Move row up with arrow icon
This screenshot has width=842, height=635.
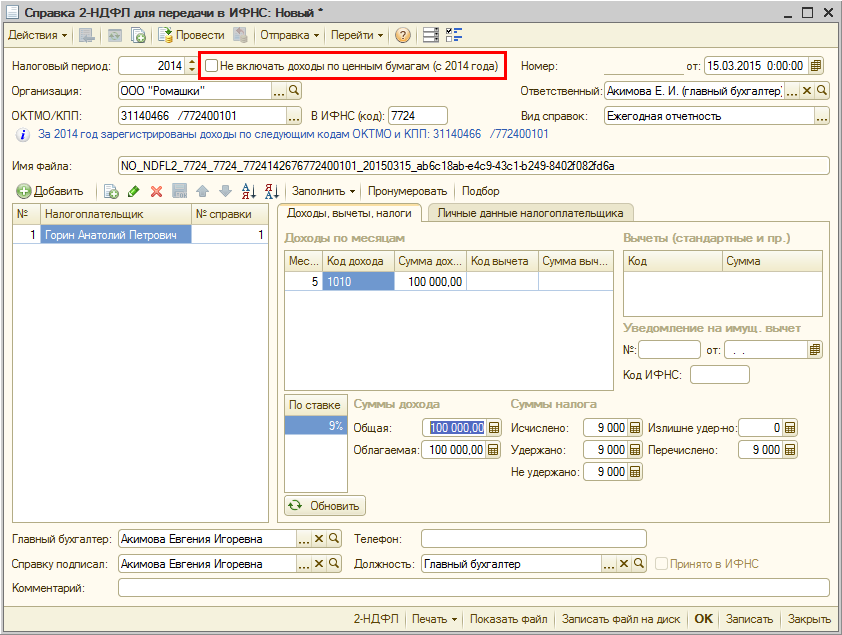click(x=202, y=192)
